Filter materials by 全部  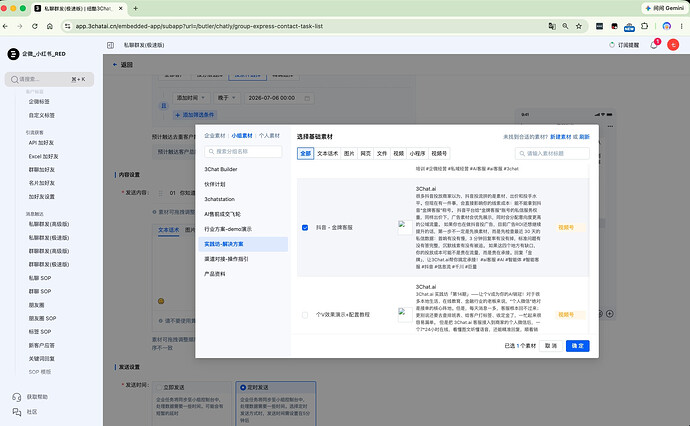(x=305, y=154)
